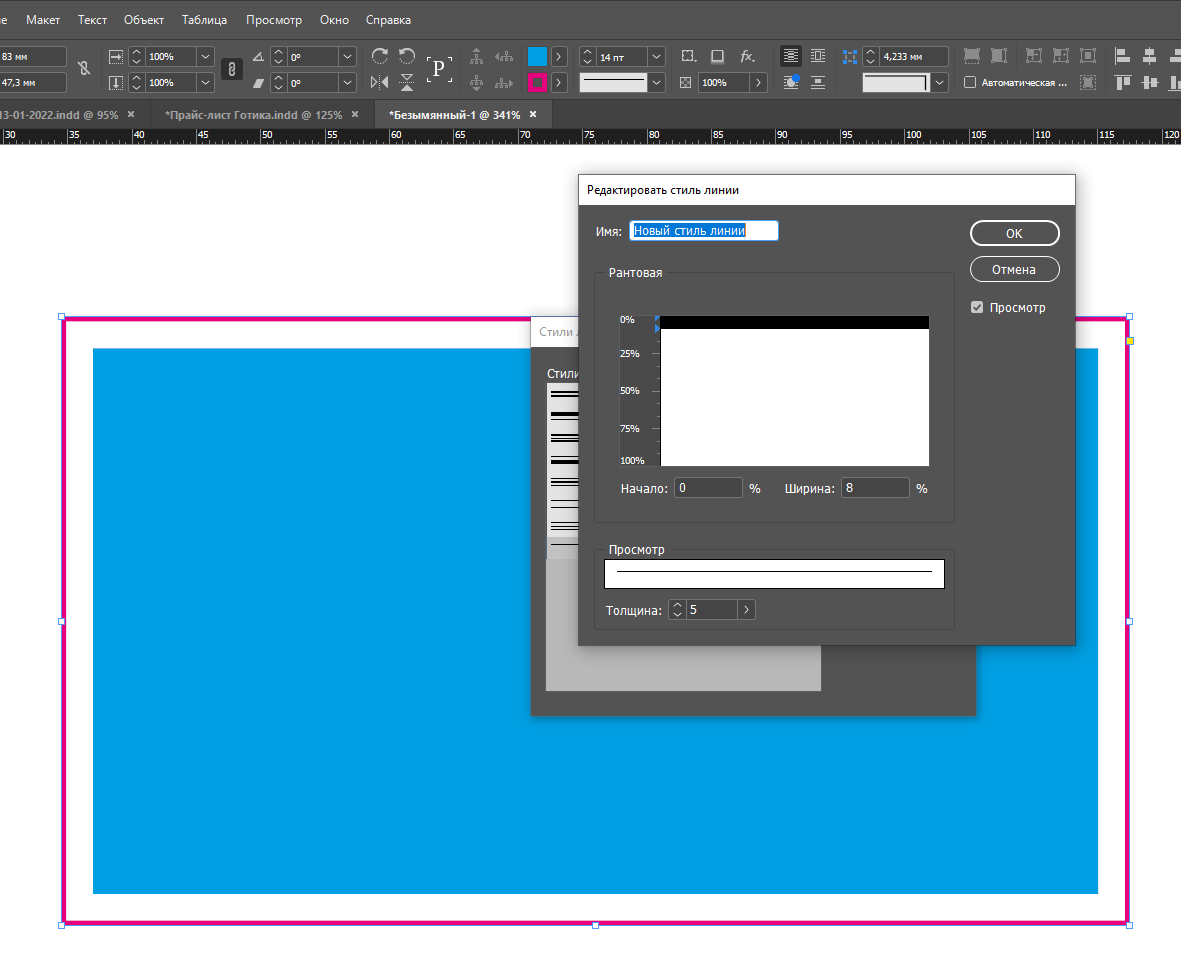Click the Начало start value field
The height and width of the screenshot is (979, 1181).
[708, 489]
